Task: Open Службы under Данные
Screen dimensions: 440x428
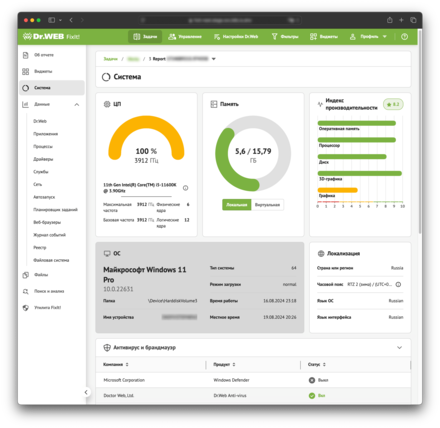Action: (x=41, y=172)
